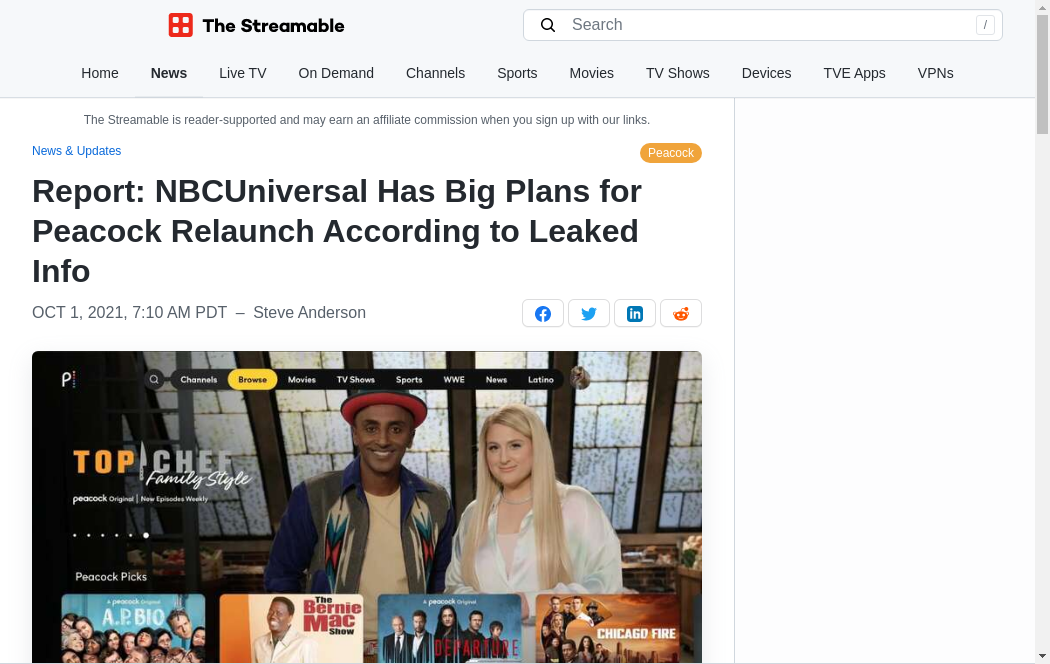This screenshot has height=664, width=1050.
Task: Share article on Twitter
Action: point(589,313)
